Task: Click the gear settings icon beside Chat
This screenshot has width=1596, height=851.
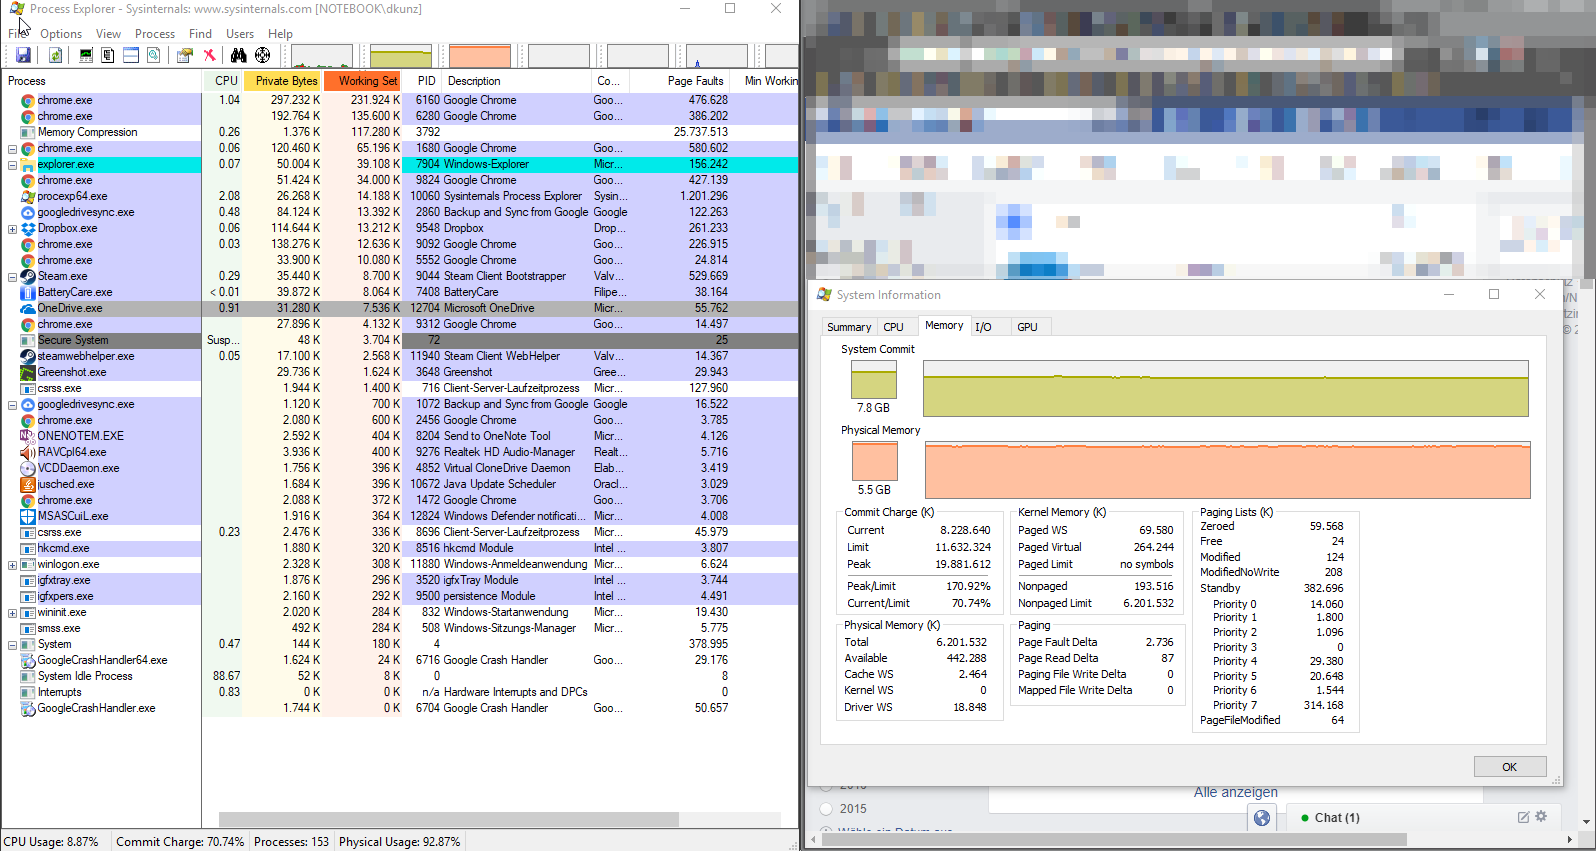Action: (x=1541, y=817)
